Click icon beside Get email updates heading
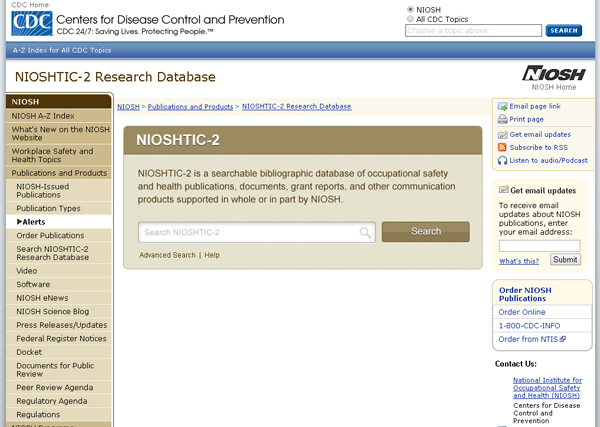Image resolution: width=600 pixels, height=427 pixels. tap(504, 190)
